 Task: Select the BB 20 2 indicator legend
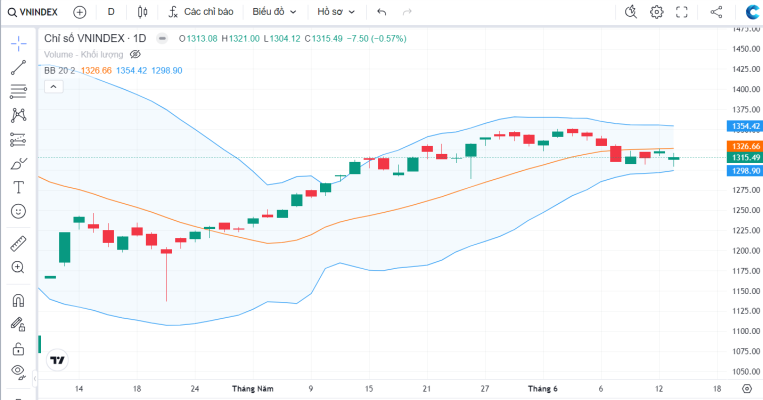point(60,71)
